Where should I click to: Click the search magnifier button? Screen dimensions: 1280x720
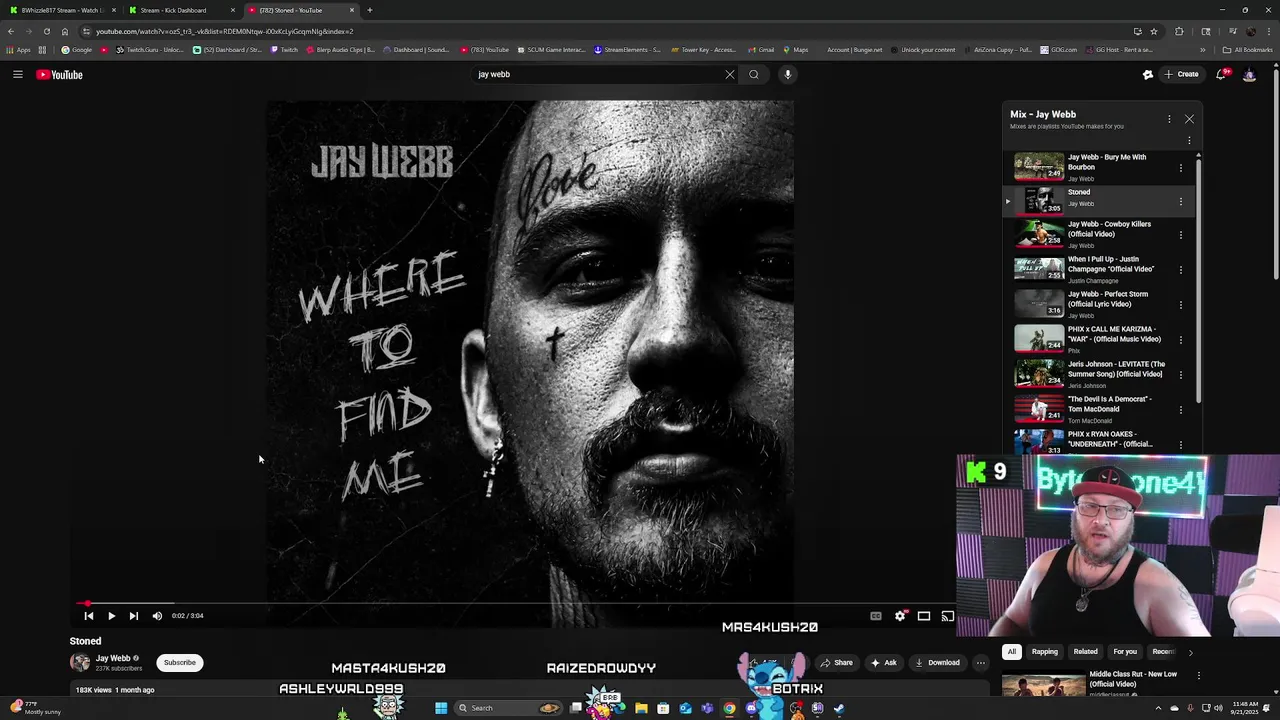tap(754, 74)
